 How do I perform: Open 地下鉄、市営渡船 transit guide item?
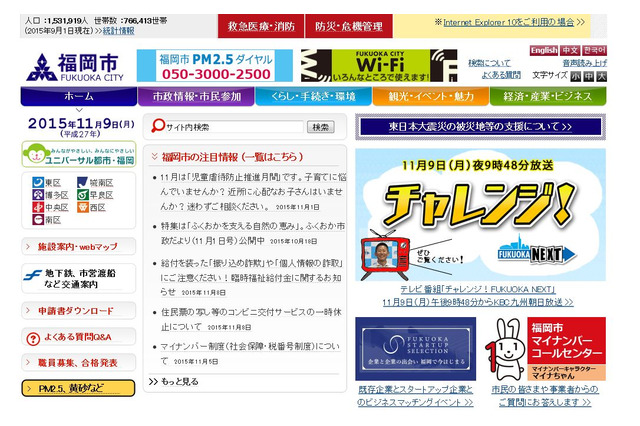point(78,279)
